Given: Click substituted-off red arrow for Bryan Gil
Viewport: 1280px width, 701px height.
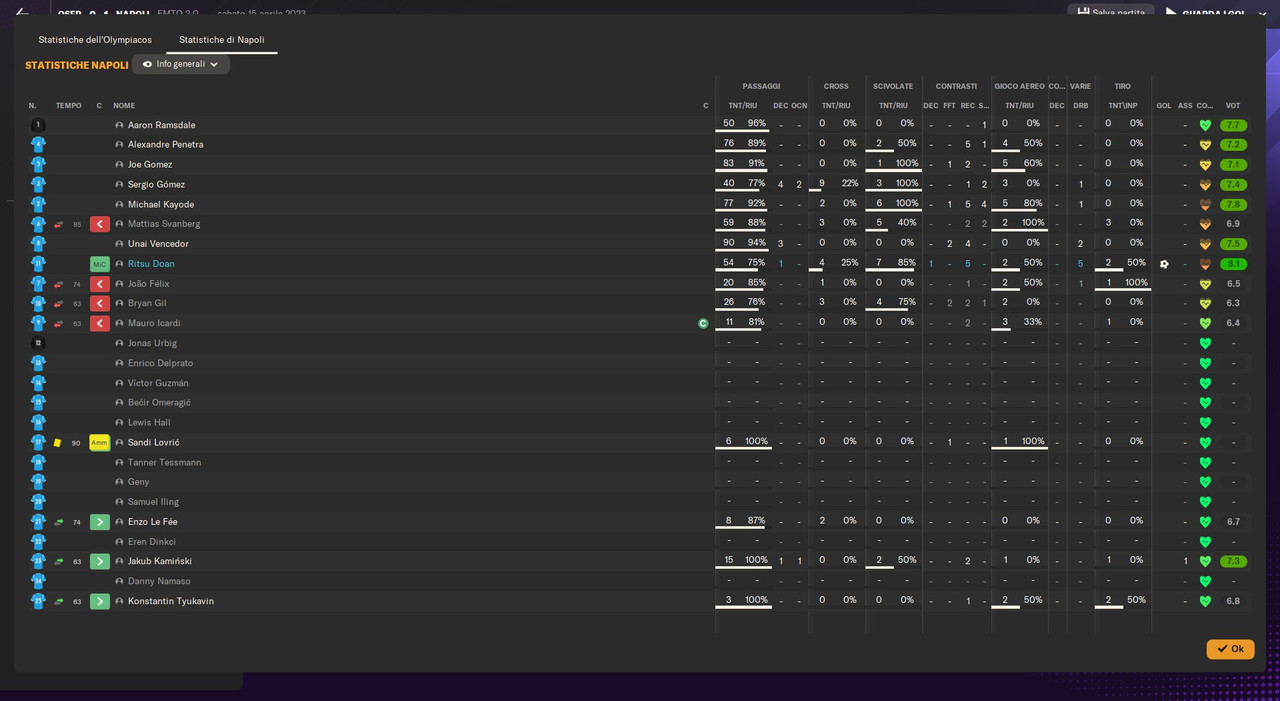Looking at the screenshot, I should point(99,303).
